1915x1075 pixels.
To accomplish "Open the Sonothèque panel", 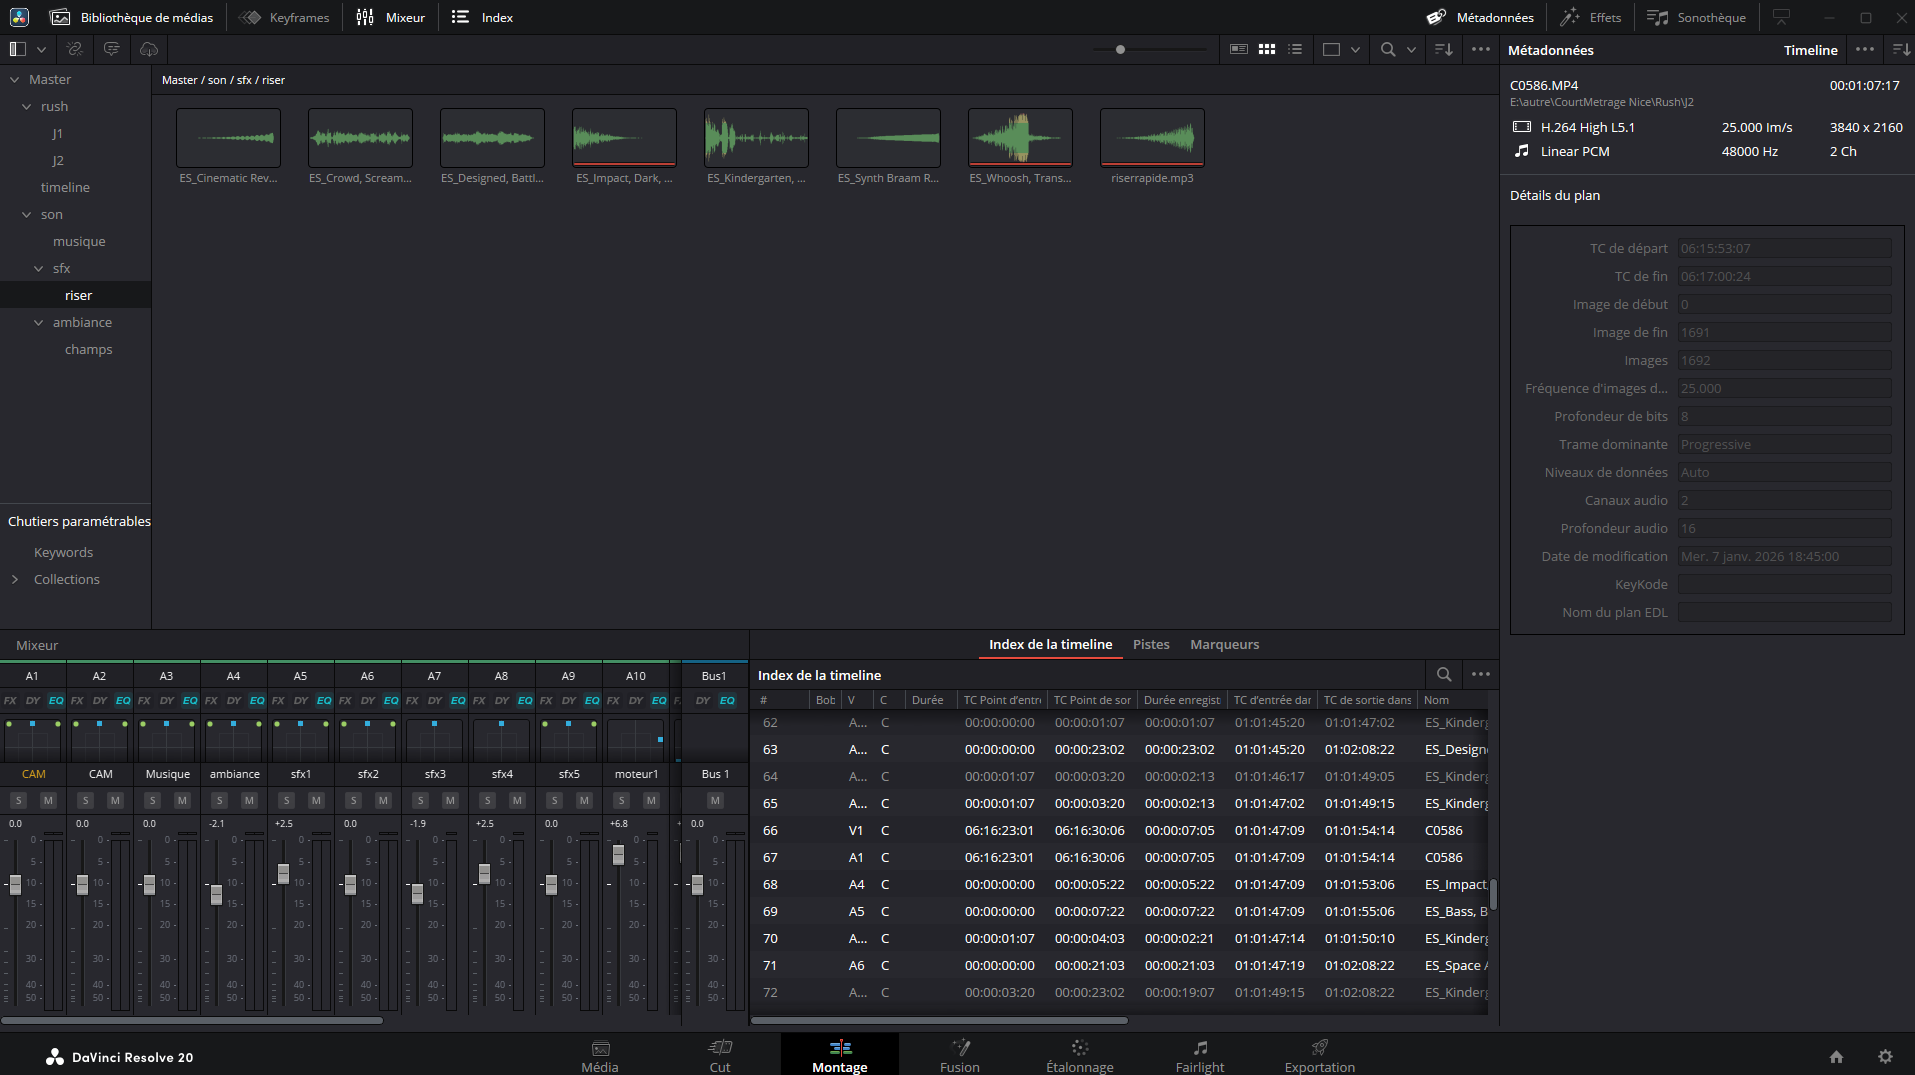I will point(1697,17).
